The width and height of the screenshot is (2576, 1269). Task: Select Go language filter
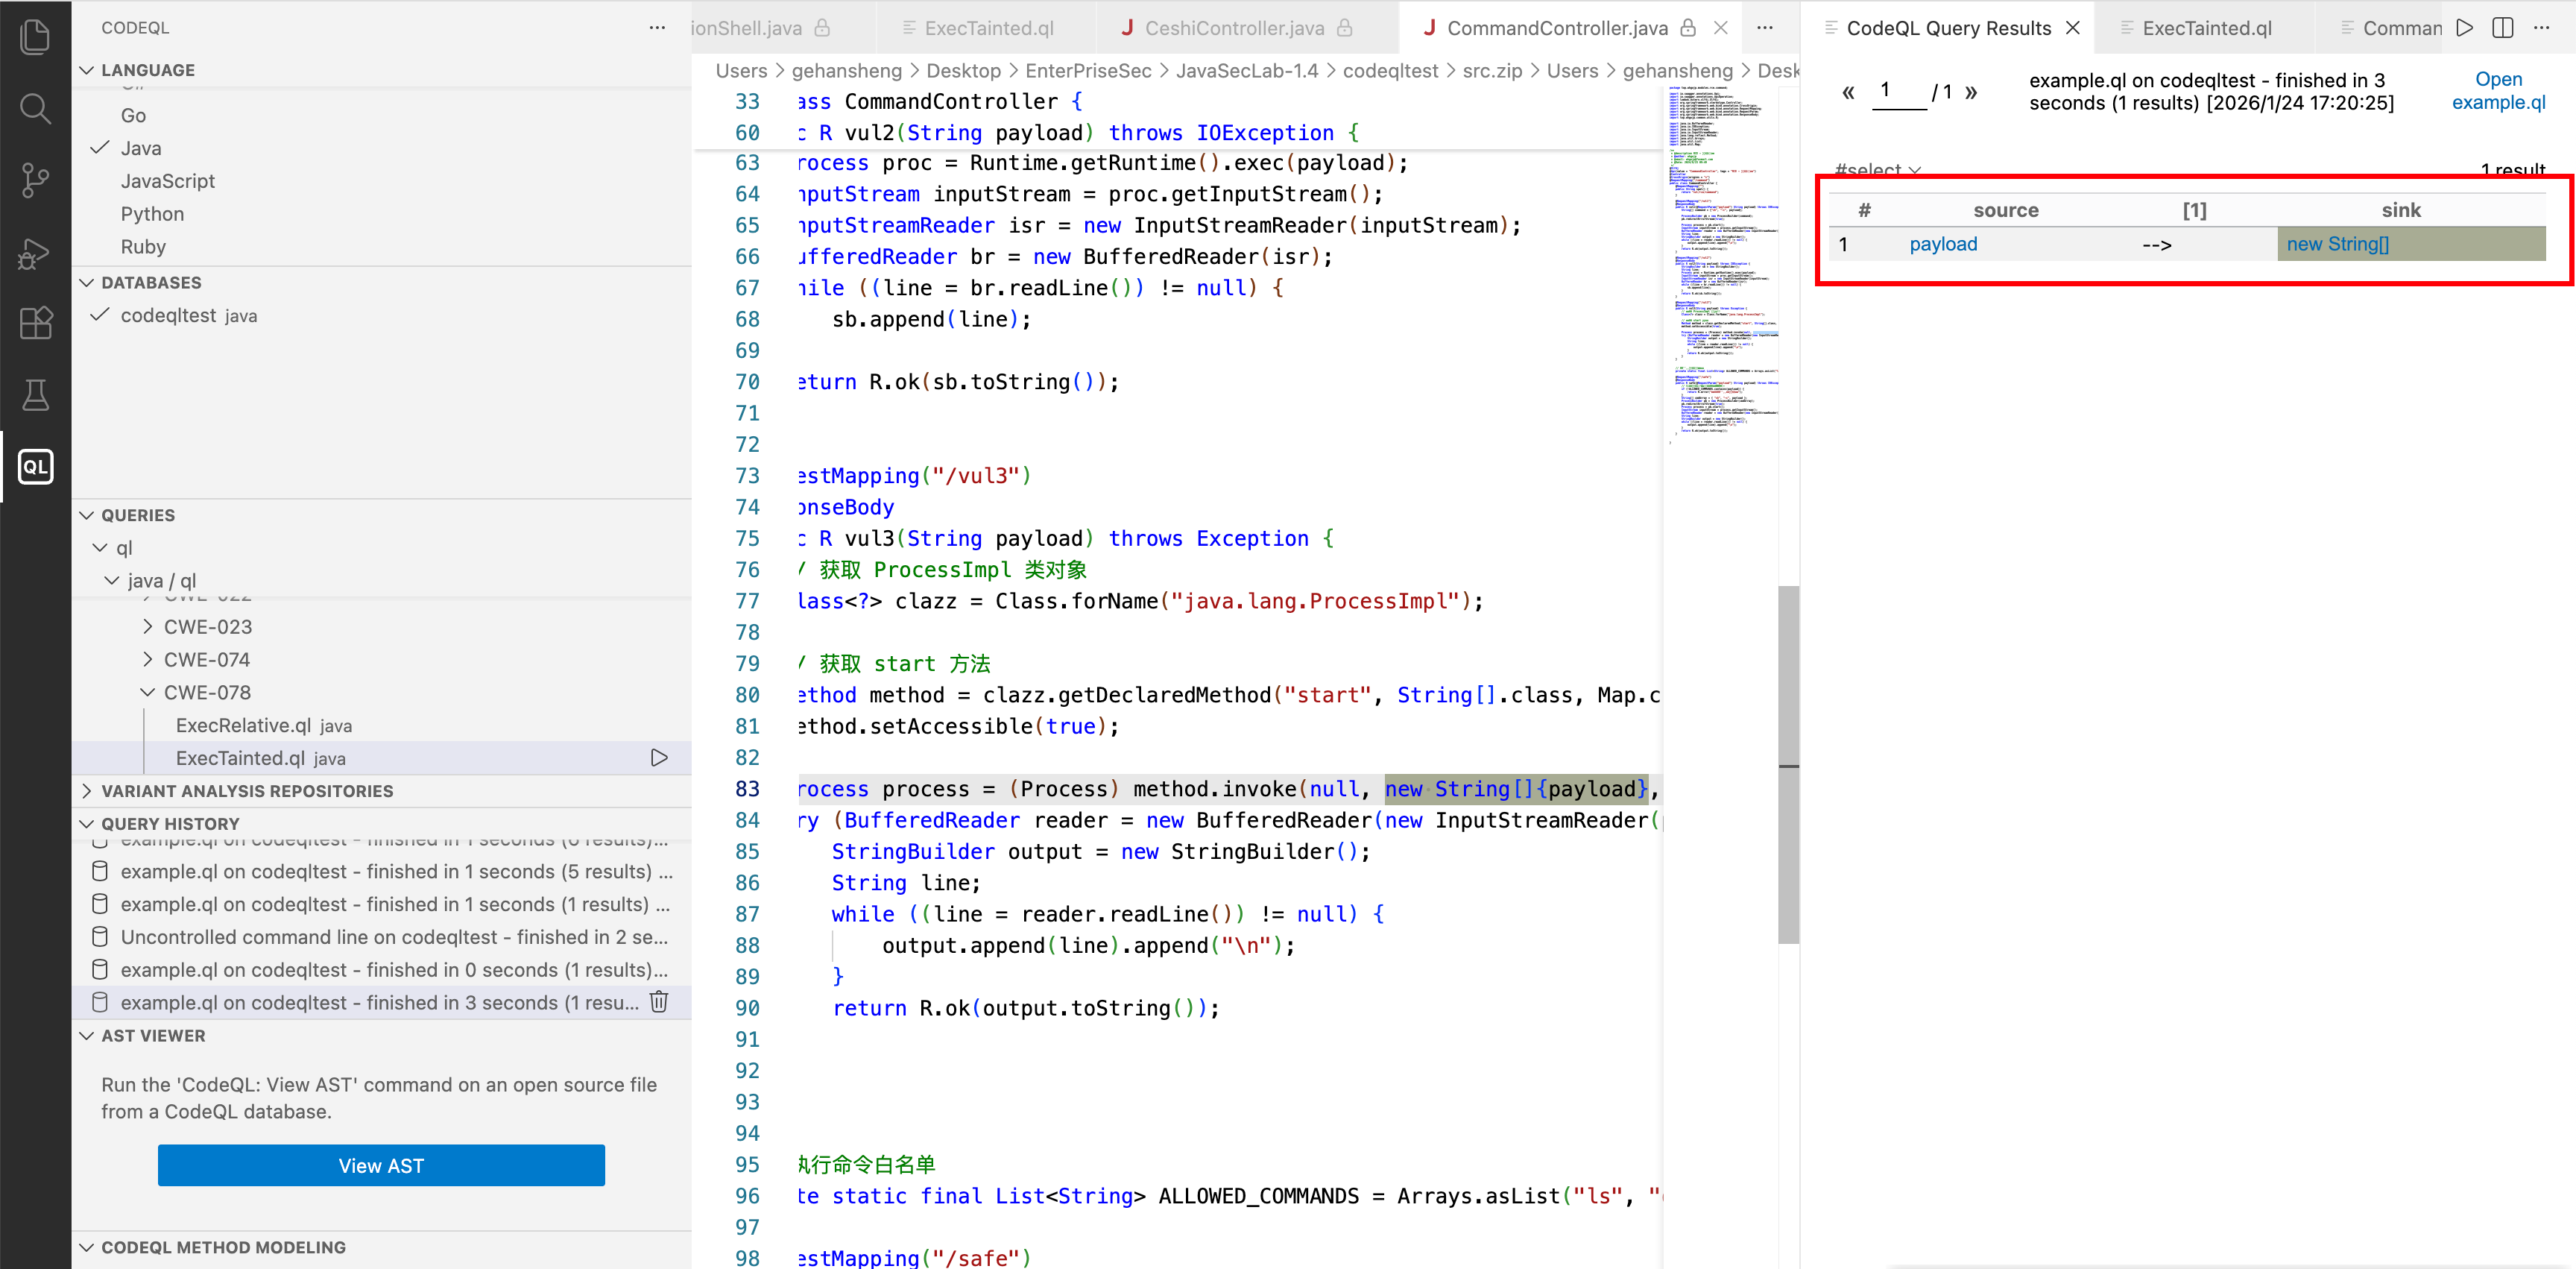tap(133, 116)
